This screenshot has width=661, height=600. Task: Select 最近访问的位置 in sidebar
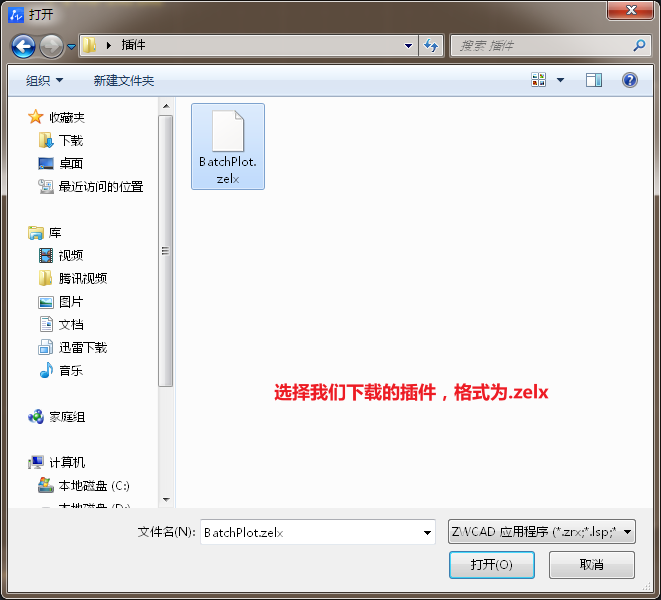[x=100, y=186]
